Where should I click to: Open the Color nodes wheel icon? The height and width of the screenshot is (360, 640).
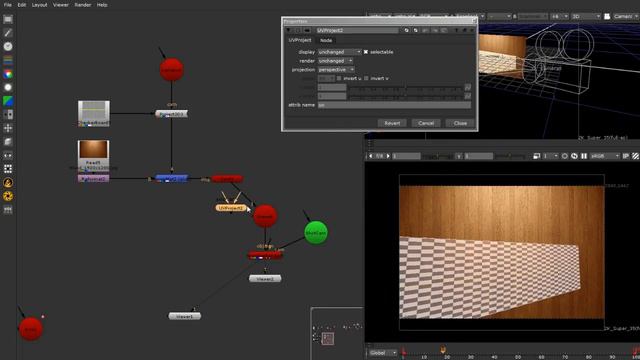(x=8, y=74)
